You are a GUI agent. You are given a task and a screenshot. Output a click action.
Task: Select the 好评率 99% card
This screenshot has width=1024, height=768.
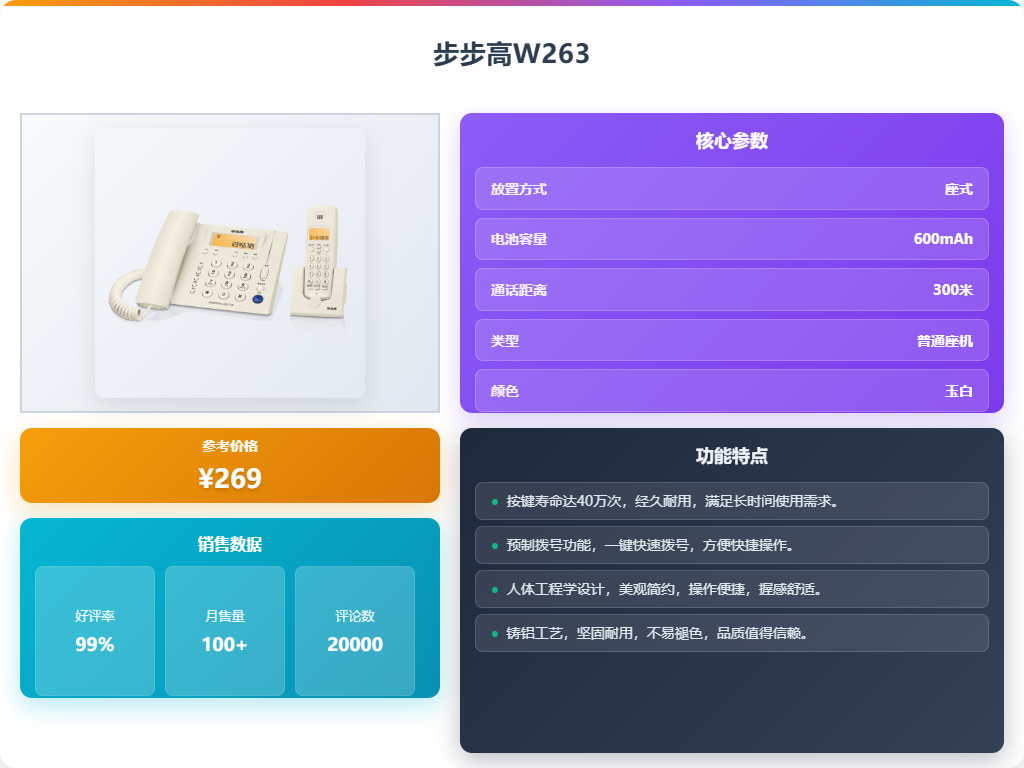[95, 631]
